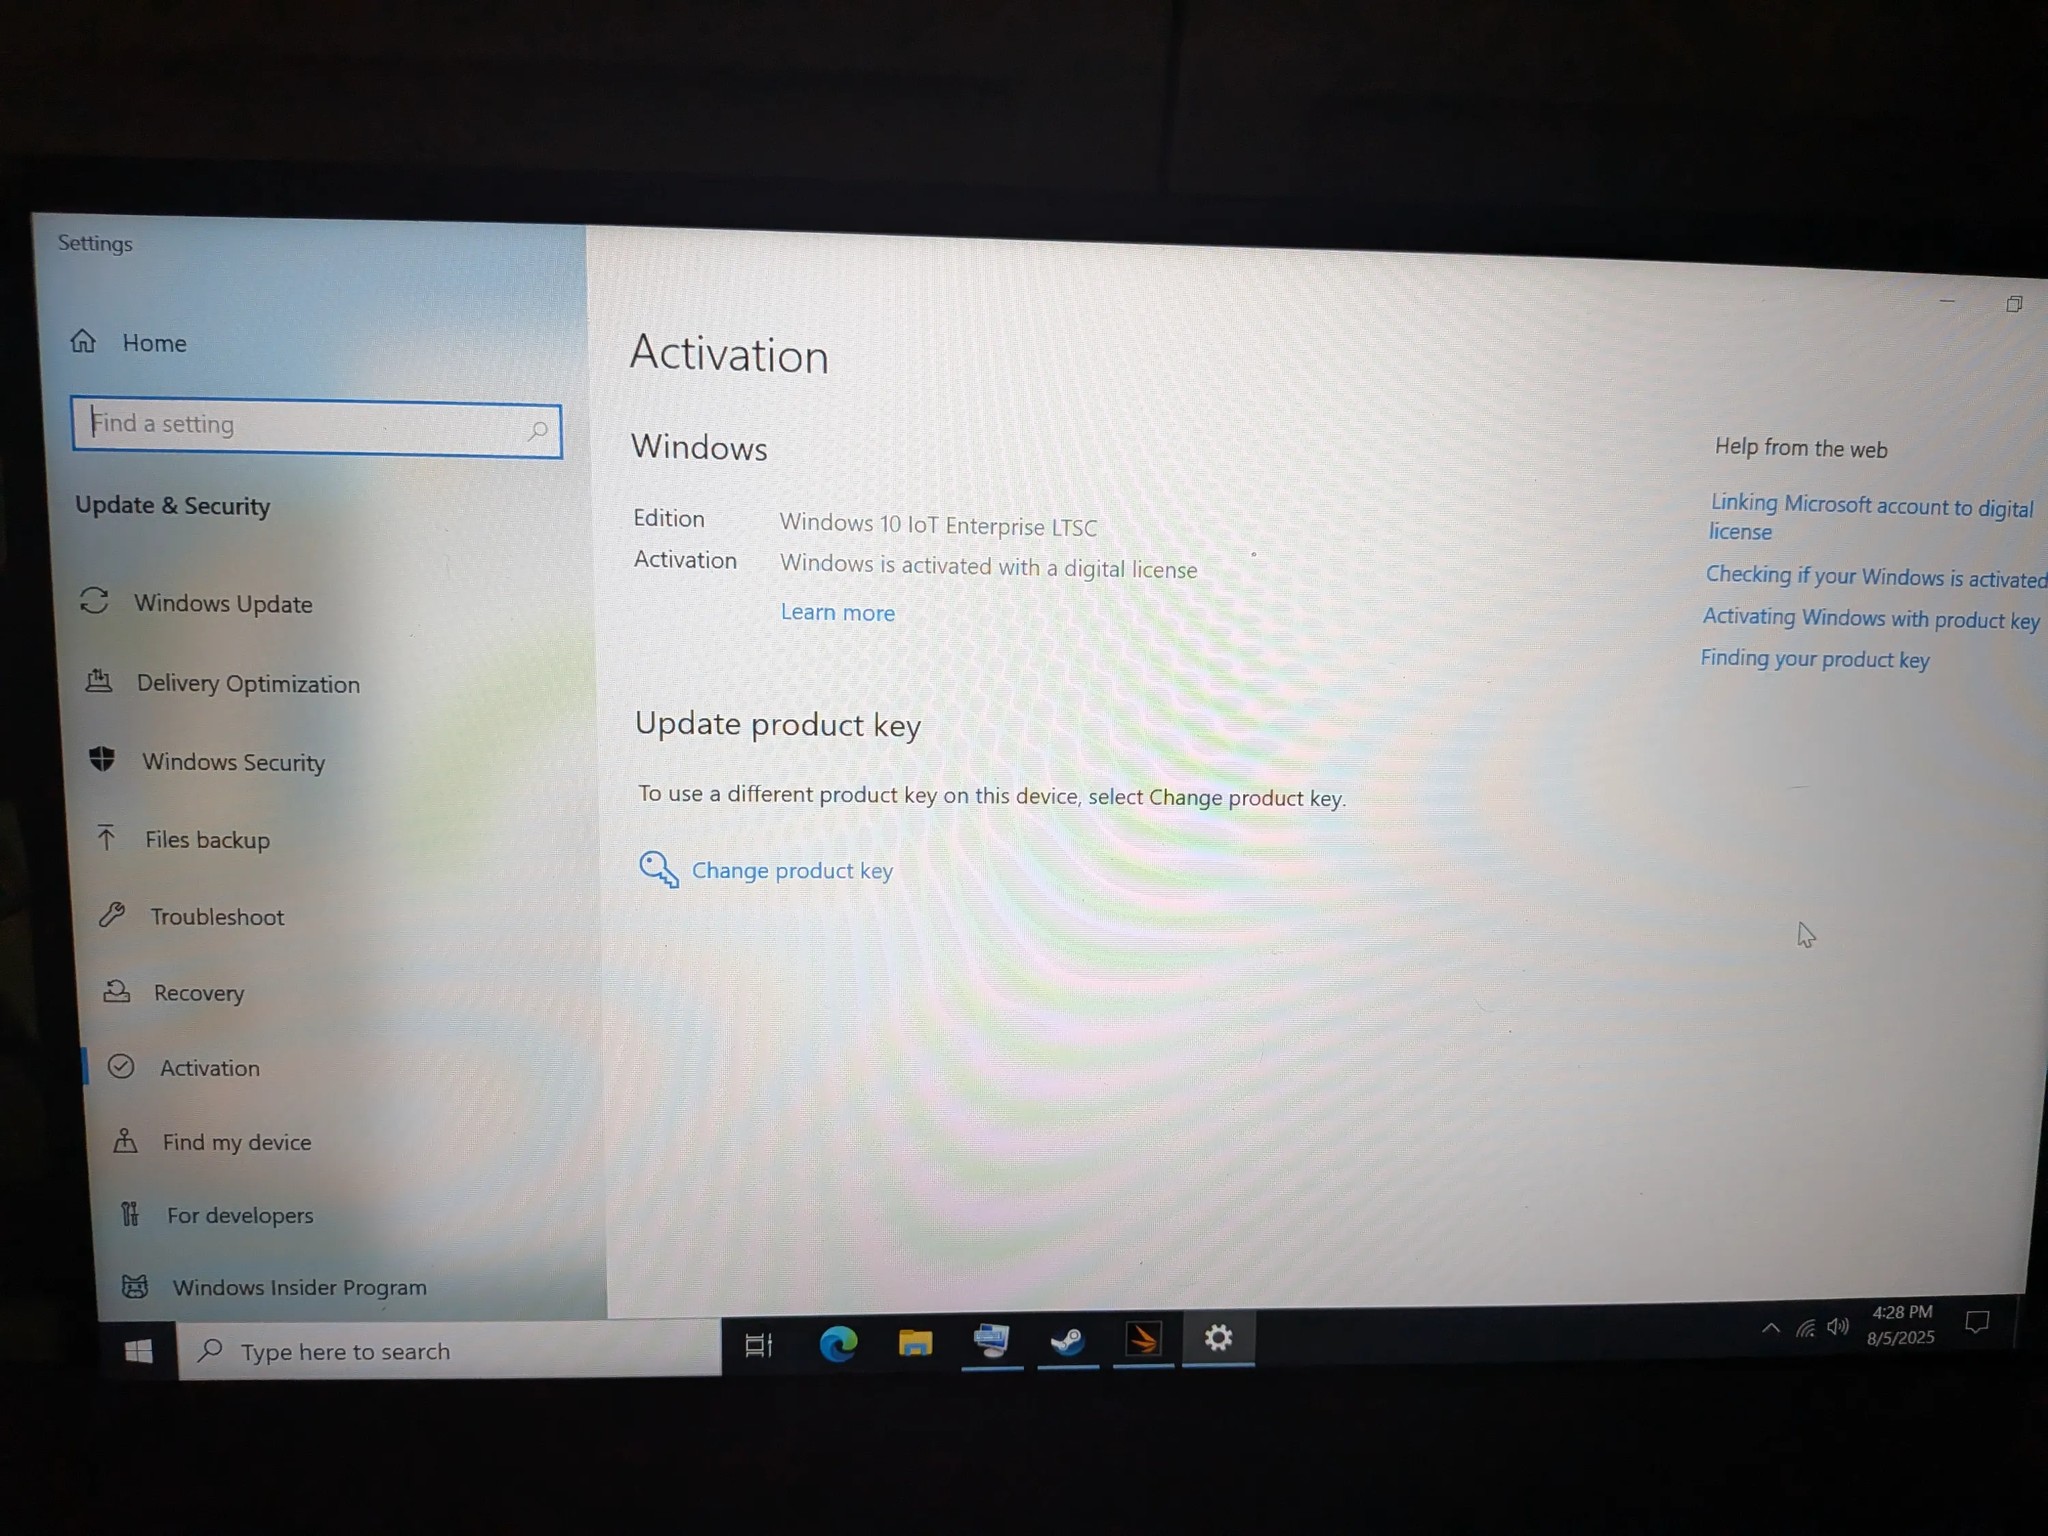The image size is (2048, 1536).
Task: Click Learn more link under Activation
Action: [837, 613]
